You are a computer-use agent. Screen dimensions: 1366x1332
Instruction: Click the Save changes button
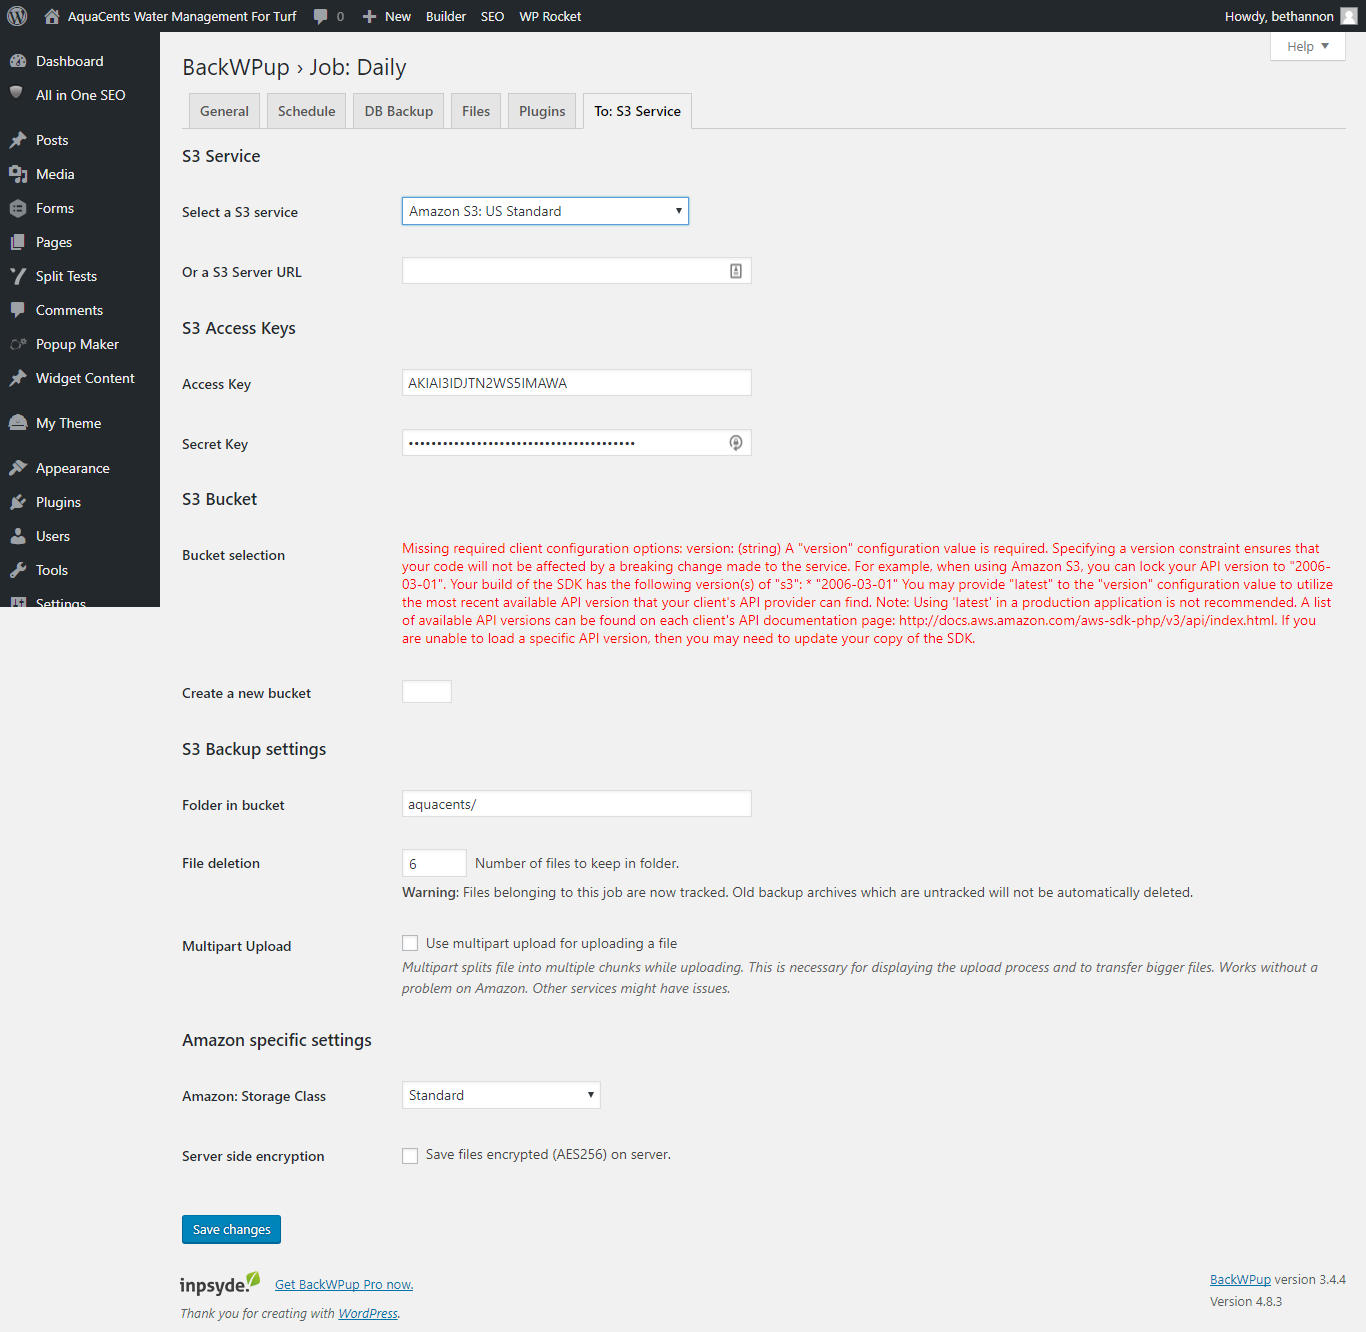pyautogui.click(x=231, y=1229)
